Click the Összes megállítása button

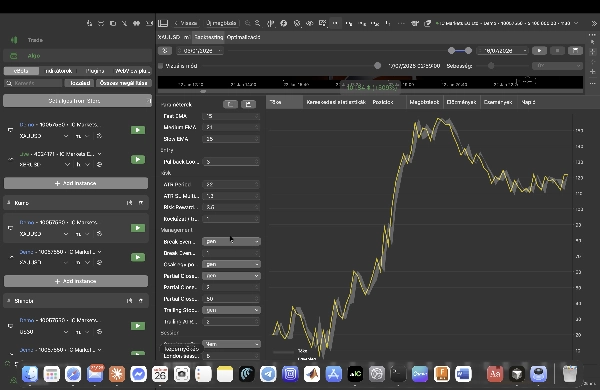click(x=123, y=83)
